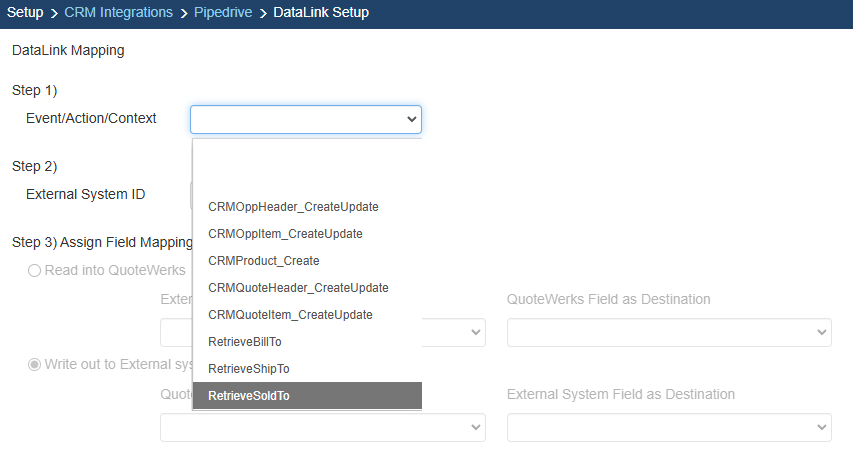Open QuoteWerks Field as Destination dropdown
This screenshot has height=452, width=853.
pyautogui.click(x=669, y=332)
